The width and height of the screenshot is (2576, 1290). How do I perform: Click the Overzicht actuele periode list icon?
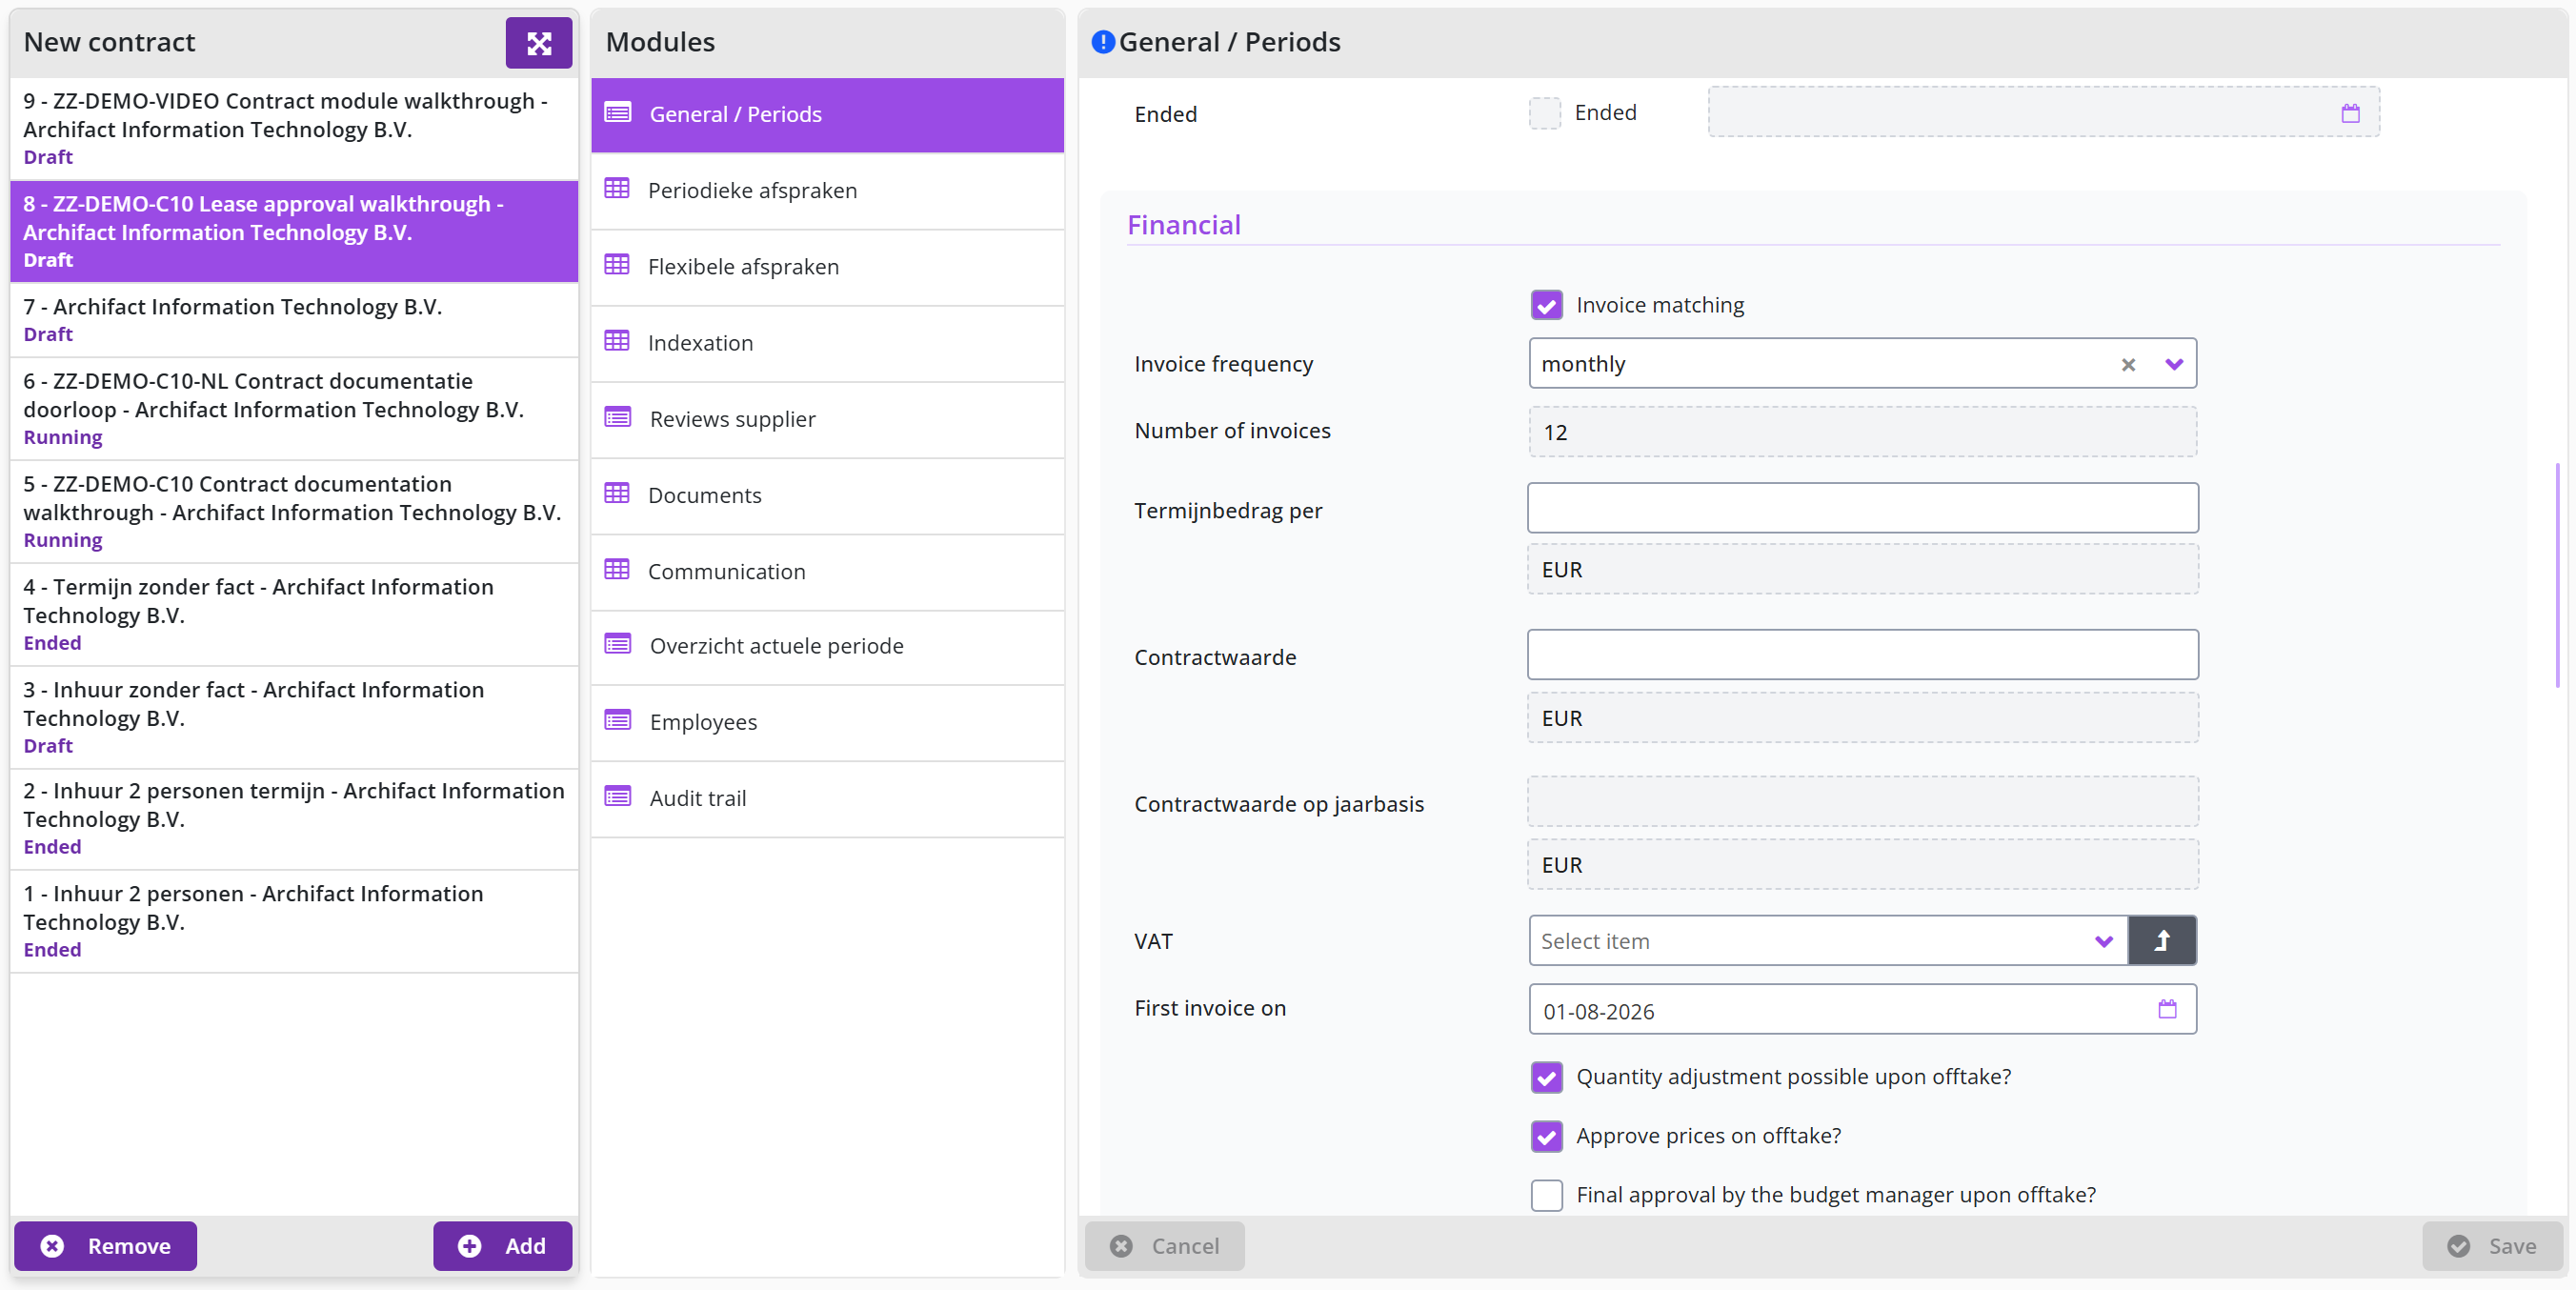[618, 644]
